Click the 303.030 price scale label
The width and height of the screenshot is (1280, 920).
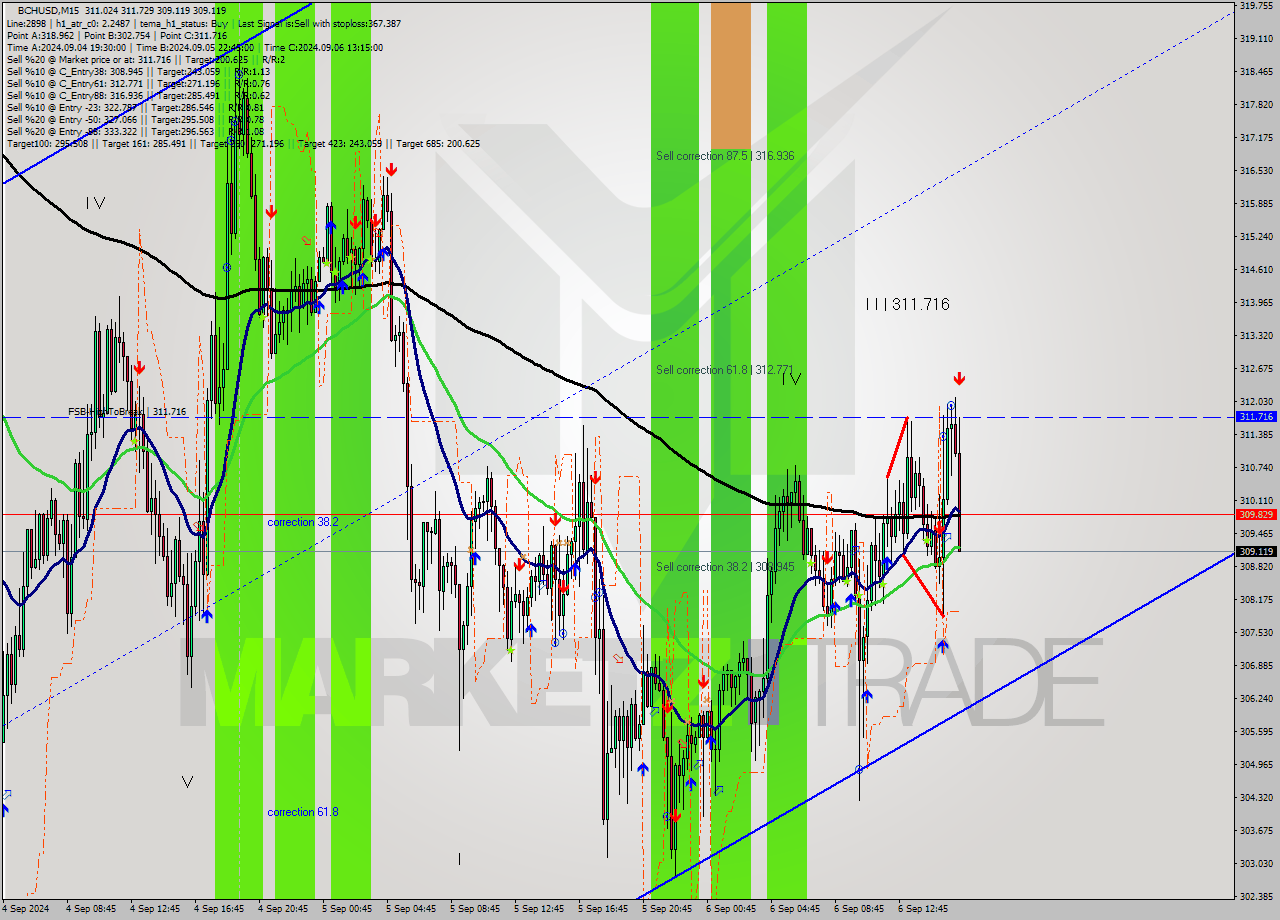[x=1256, y=863]
